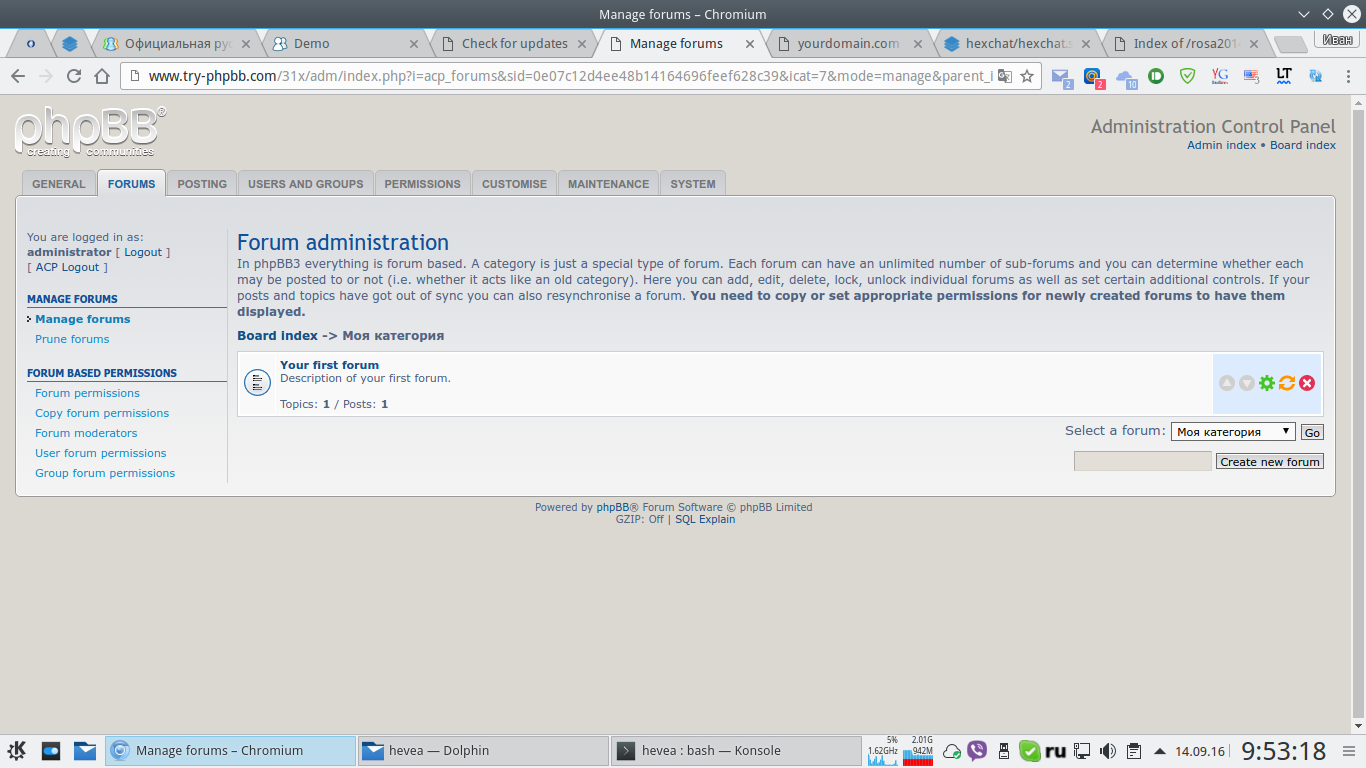Image resolution: width=1366 pixels, height=768 pixels.
Task: Open the browser home page
Action: point(101,76)
